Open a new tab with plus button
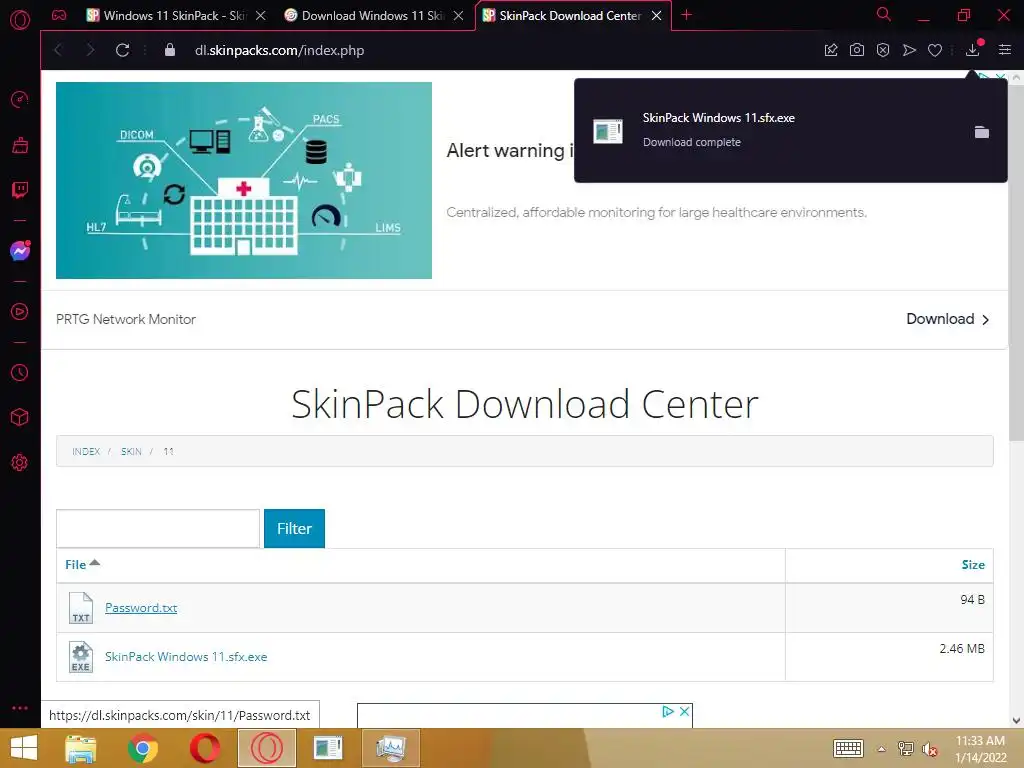Viewport: 1024px width, 768px height. (x=686, y=14)
